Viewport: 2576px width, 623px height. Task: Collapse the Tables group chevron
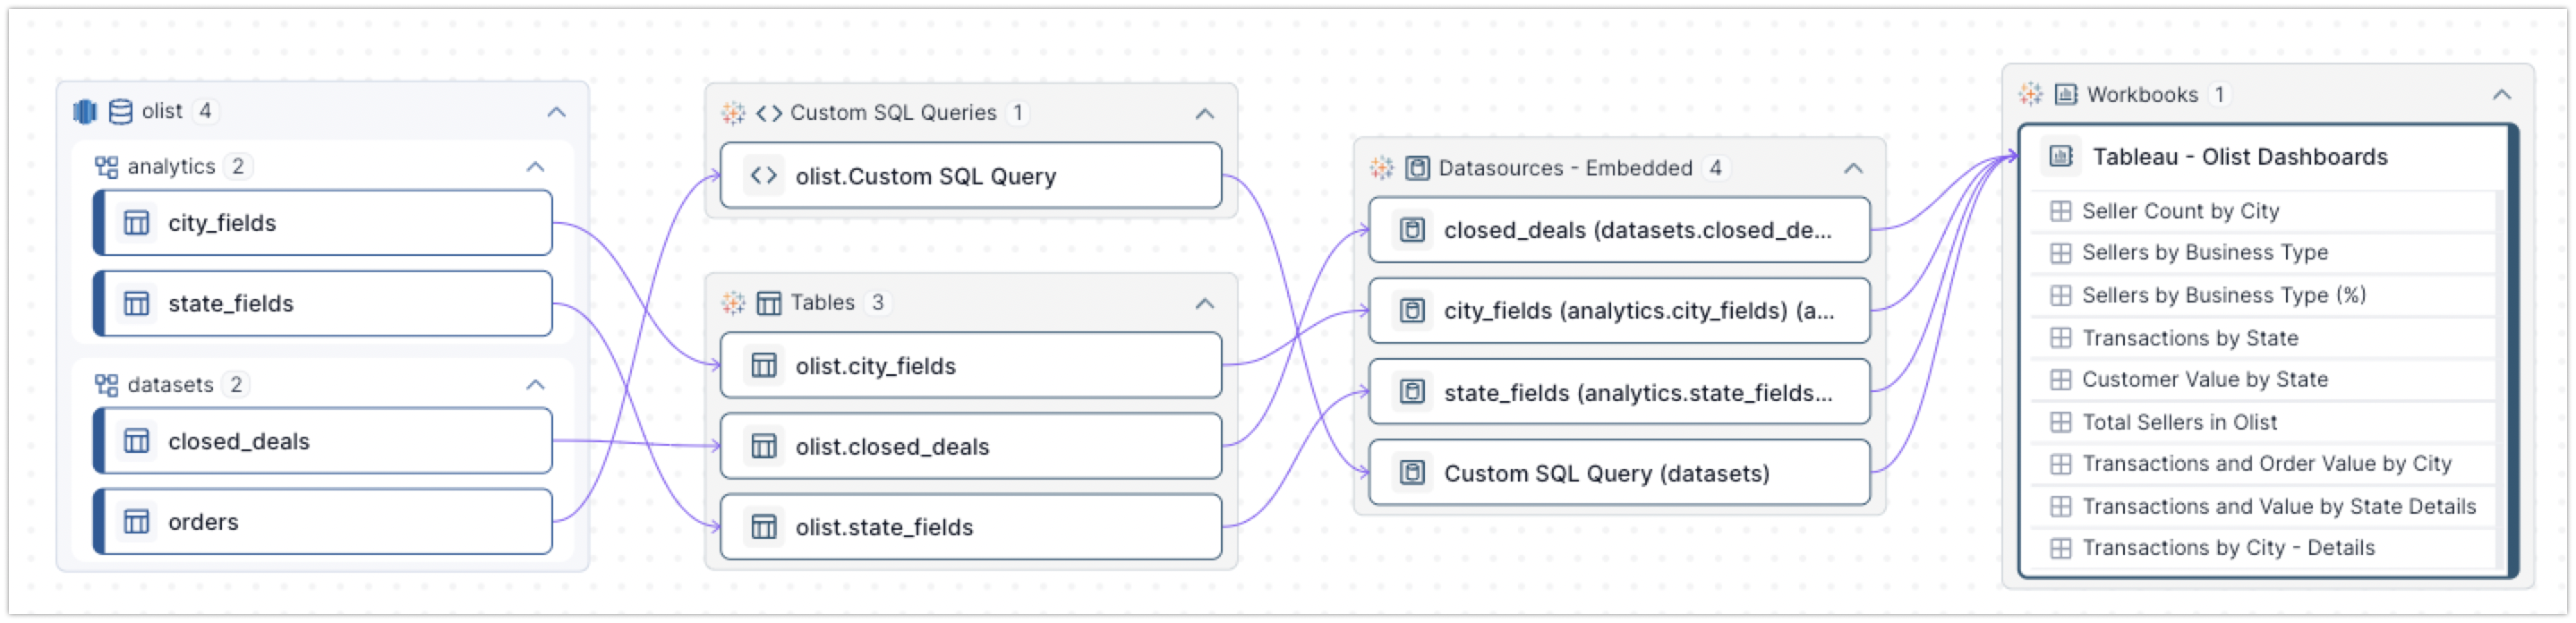pyautogui.click(x=1205, y=303)
